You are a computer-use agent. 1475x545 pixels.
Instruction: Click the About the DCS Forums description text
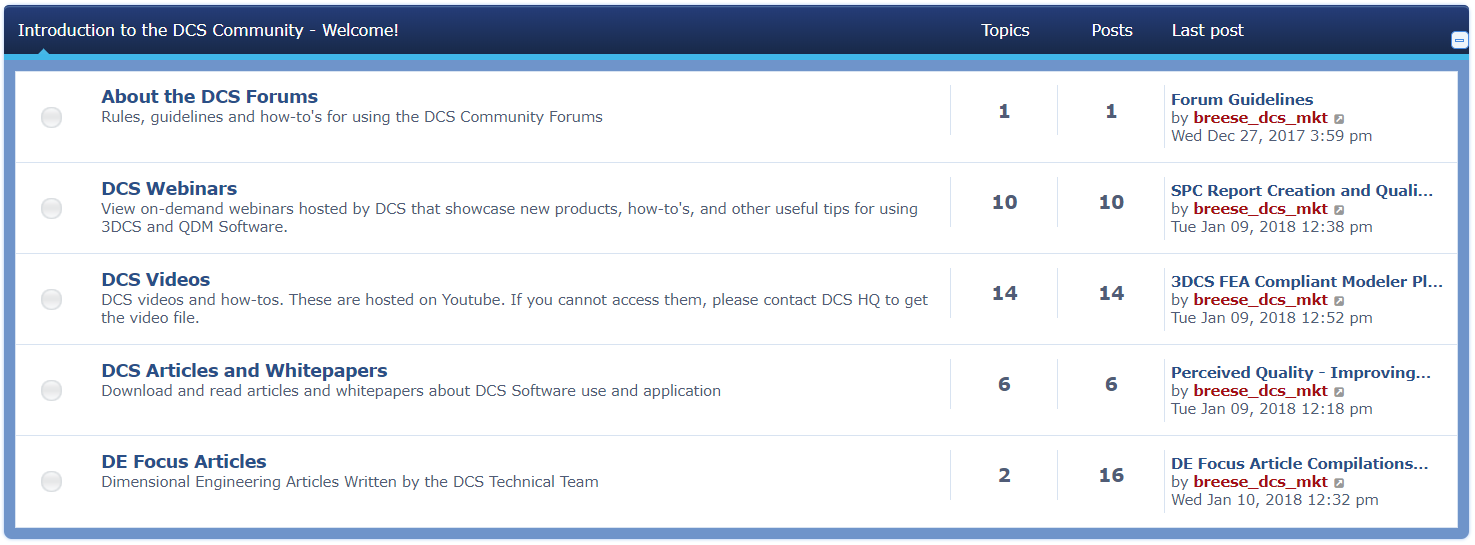[x=352, y=117]
